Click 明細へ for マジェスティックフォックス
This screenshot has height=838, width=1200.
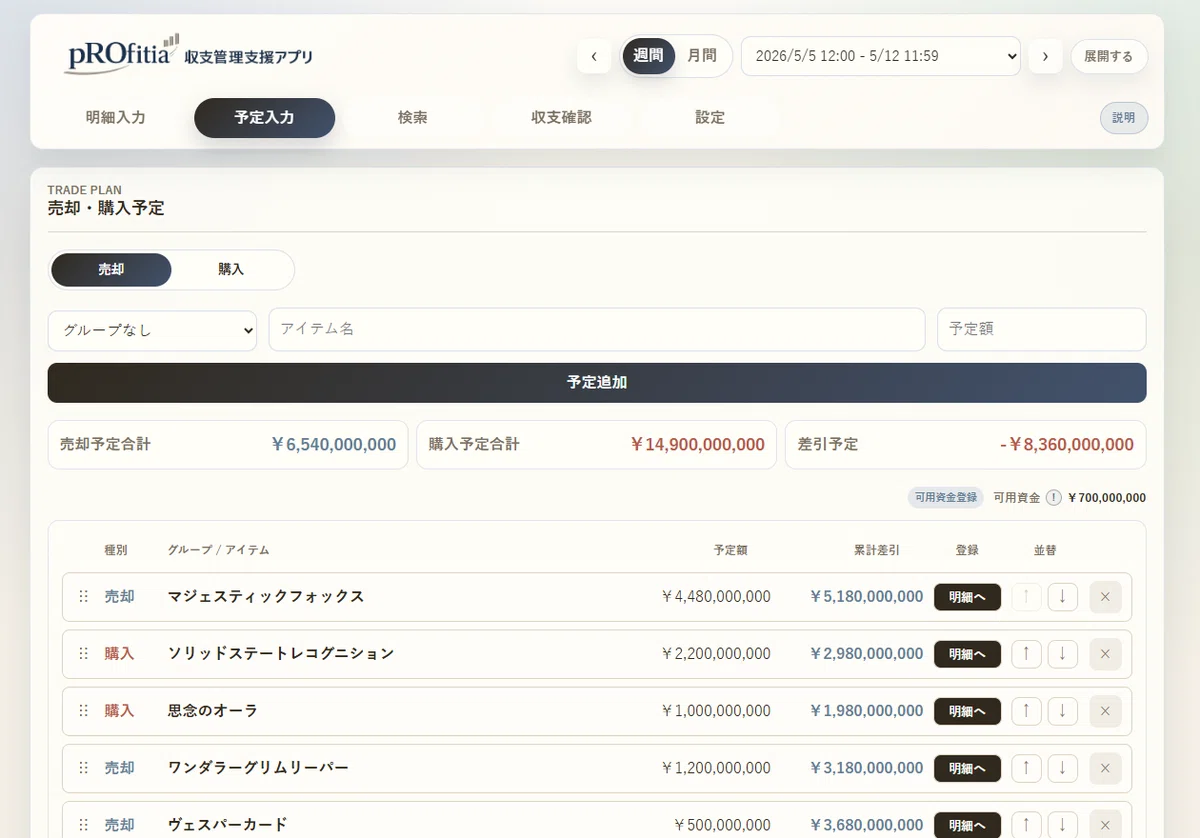[967, 597]
